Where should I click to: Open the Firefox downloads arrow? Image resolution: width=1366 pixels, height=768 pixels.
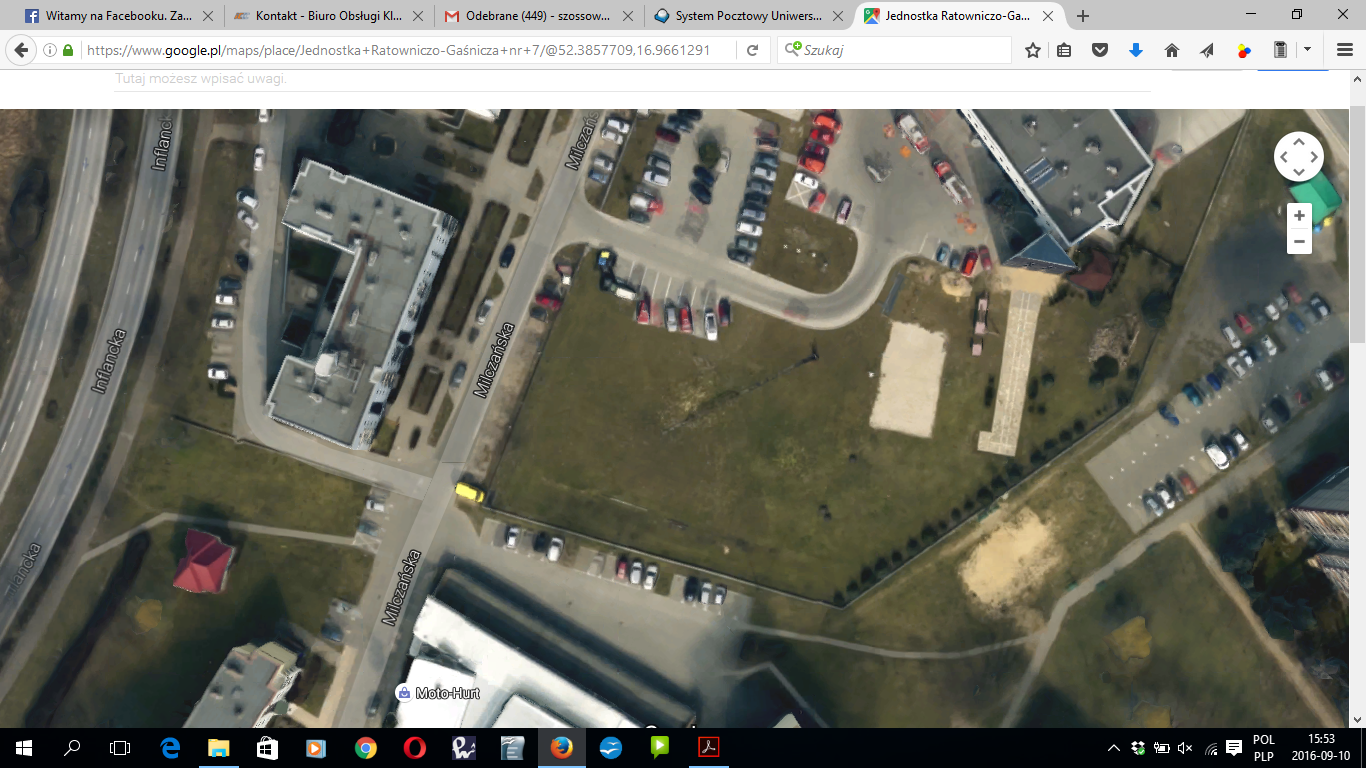(x=1136, y=50)
